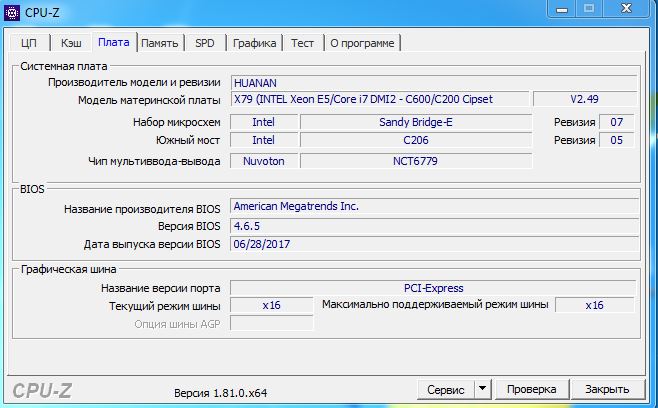Click the chipset revision 07 value
Screen dimensions: 658x408
616,122
